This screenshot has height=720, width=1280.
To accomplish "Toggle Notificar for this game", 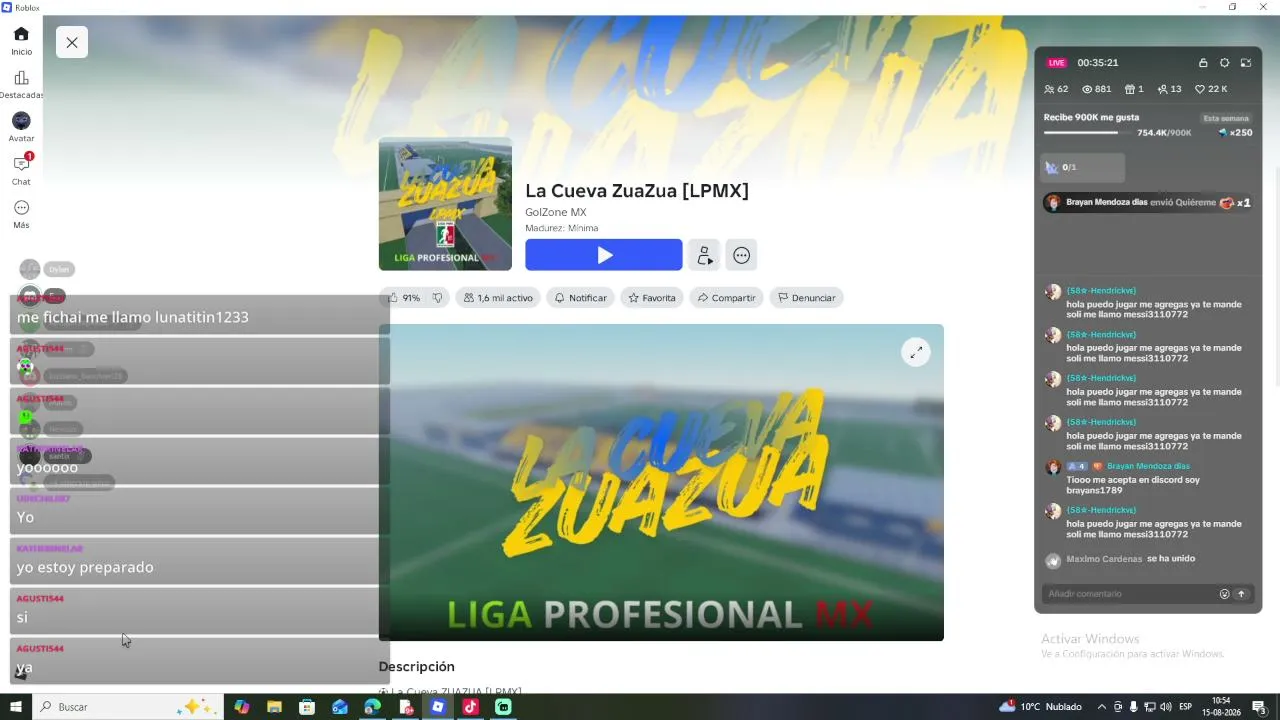I will pos(580,298).
